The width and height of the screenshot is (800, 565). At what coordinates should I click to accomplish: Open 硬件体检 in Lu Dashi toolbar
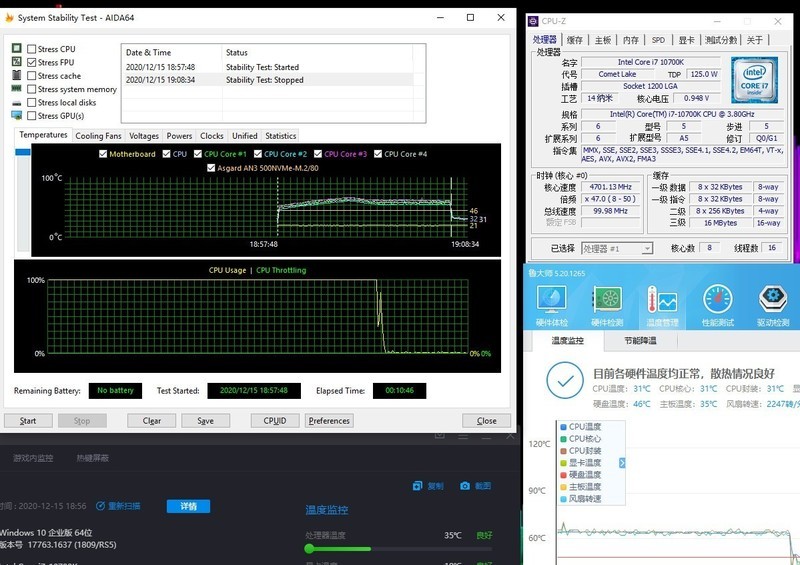tap(552, 304)
